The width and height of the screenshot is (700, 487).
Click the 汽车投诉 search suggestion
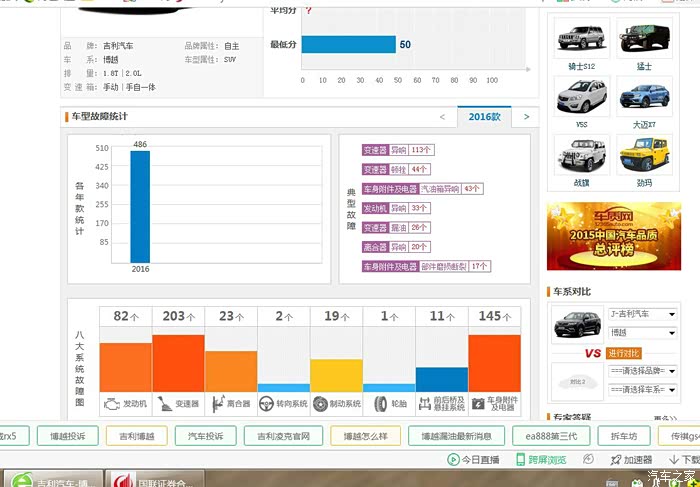click(206, 436)
